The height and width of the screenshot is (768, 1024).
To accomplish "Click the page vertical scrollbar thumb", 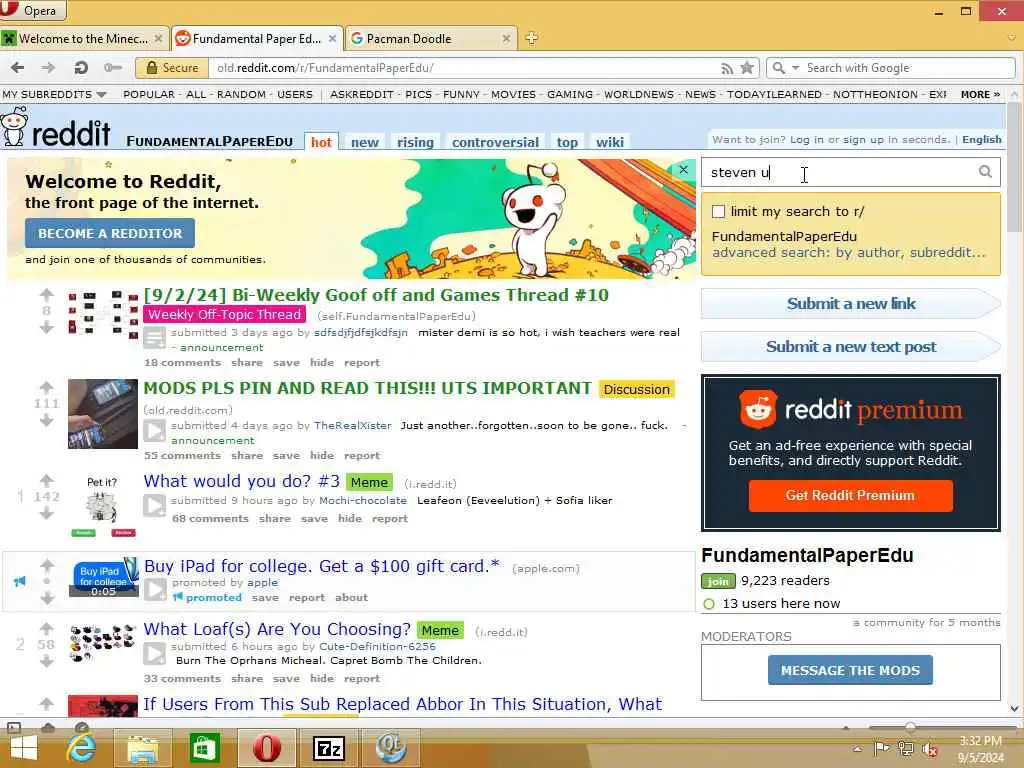I will (x=1014, y=167).
